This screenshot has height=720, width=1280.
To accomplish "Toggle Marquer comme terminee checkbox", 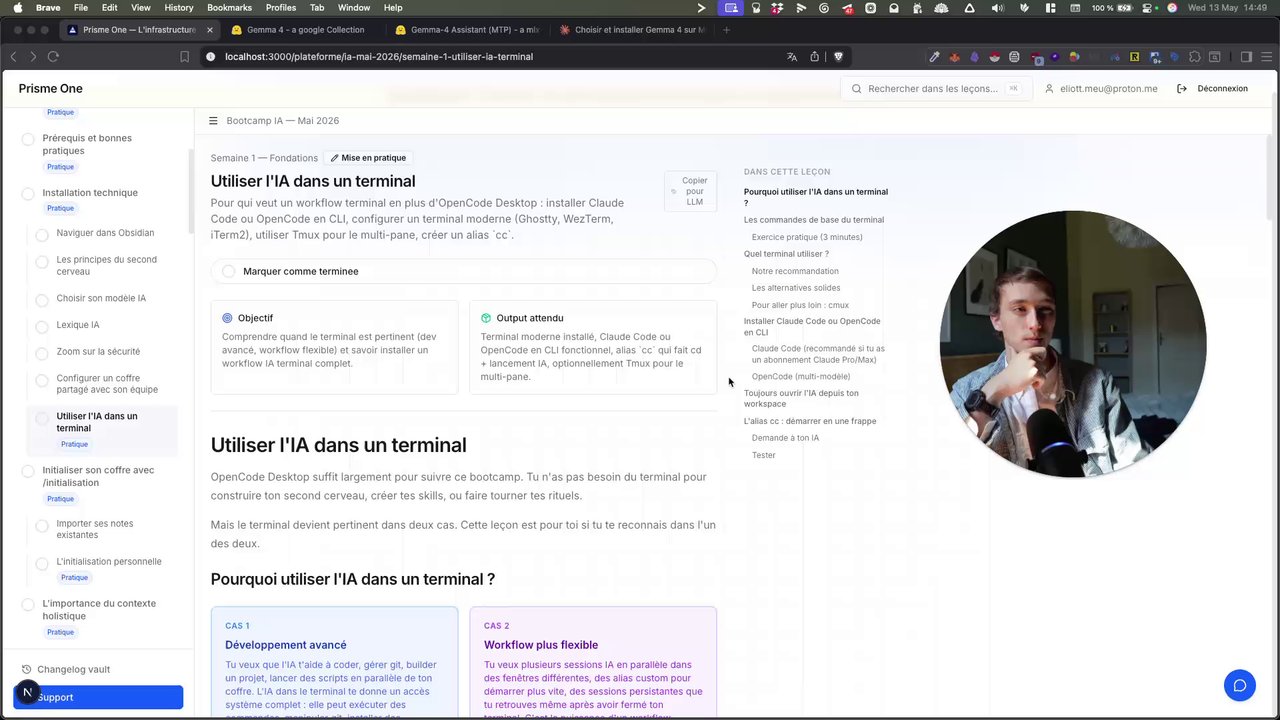I will (x=229, y=272).
